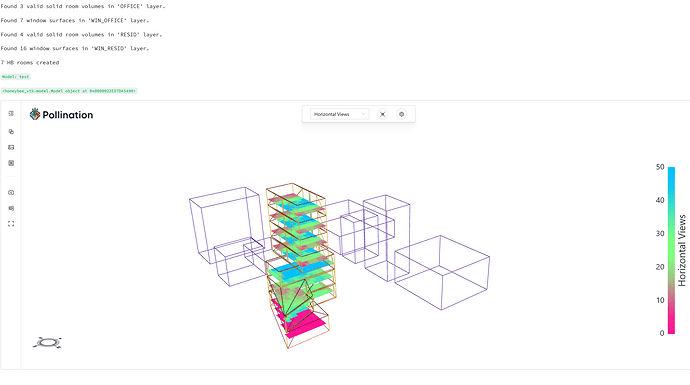
Task: Select the large purple wireframe box on right
Action: (x=442, y=273)
